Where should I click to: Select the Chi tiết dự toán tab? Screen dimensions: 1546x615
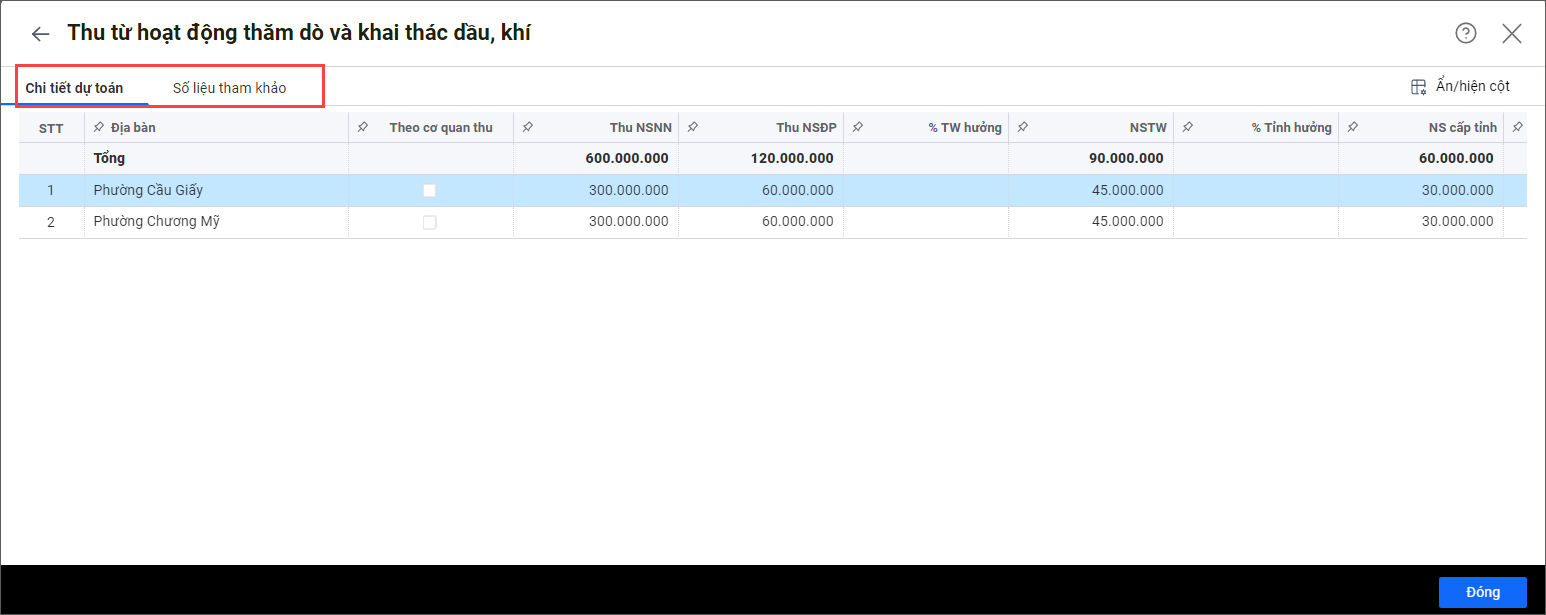[x=74, y=88]
